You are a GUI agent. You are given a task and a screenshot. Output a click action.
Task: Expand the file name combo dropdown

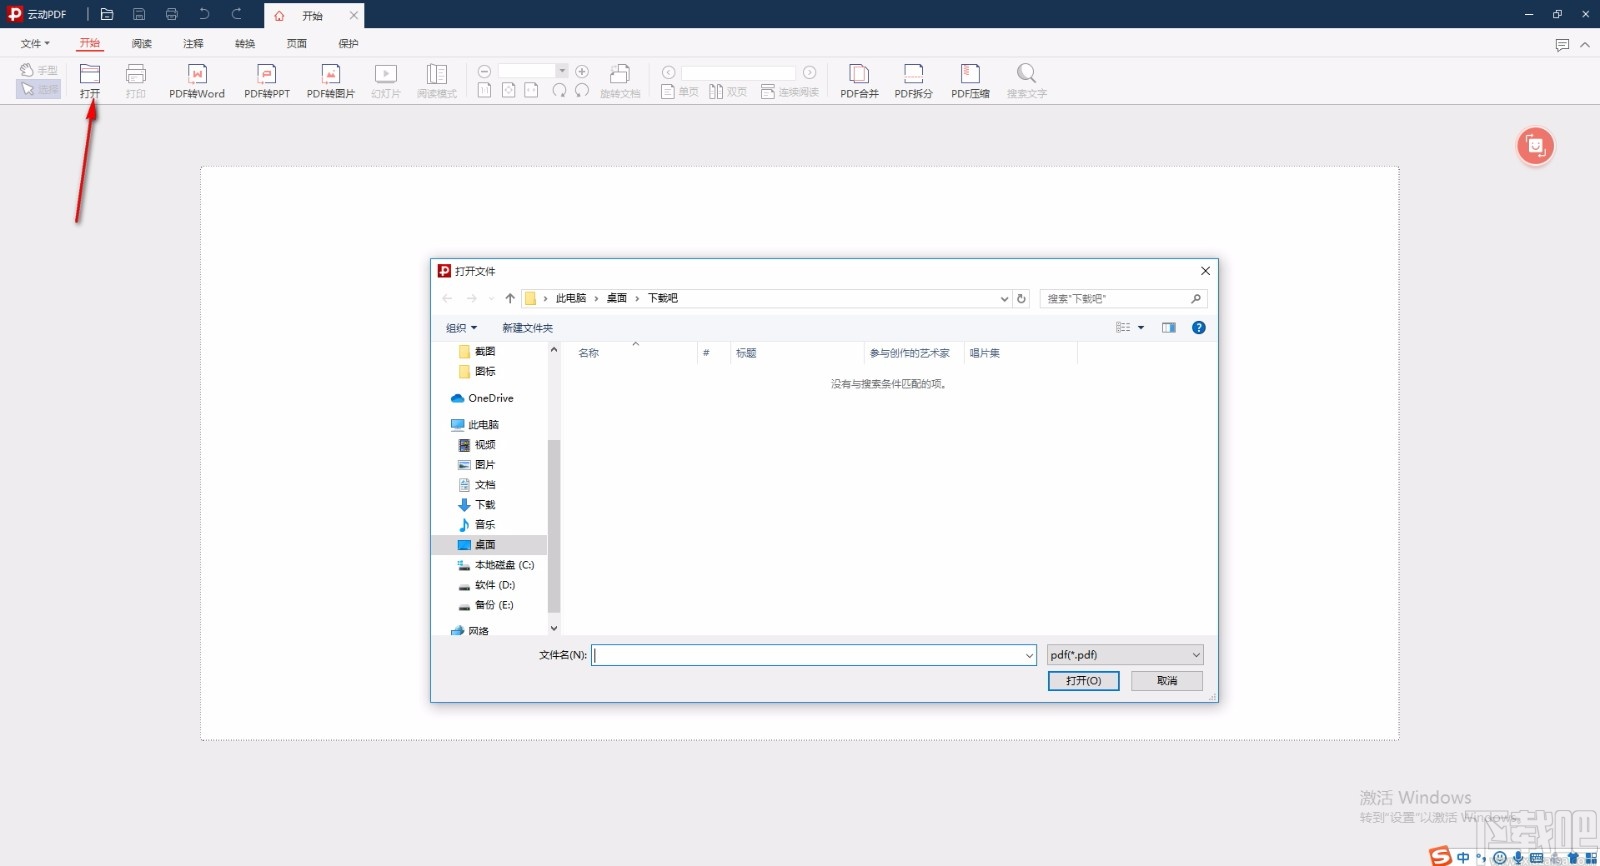[1029, 655]
